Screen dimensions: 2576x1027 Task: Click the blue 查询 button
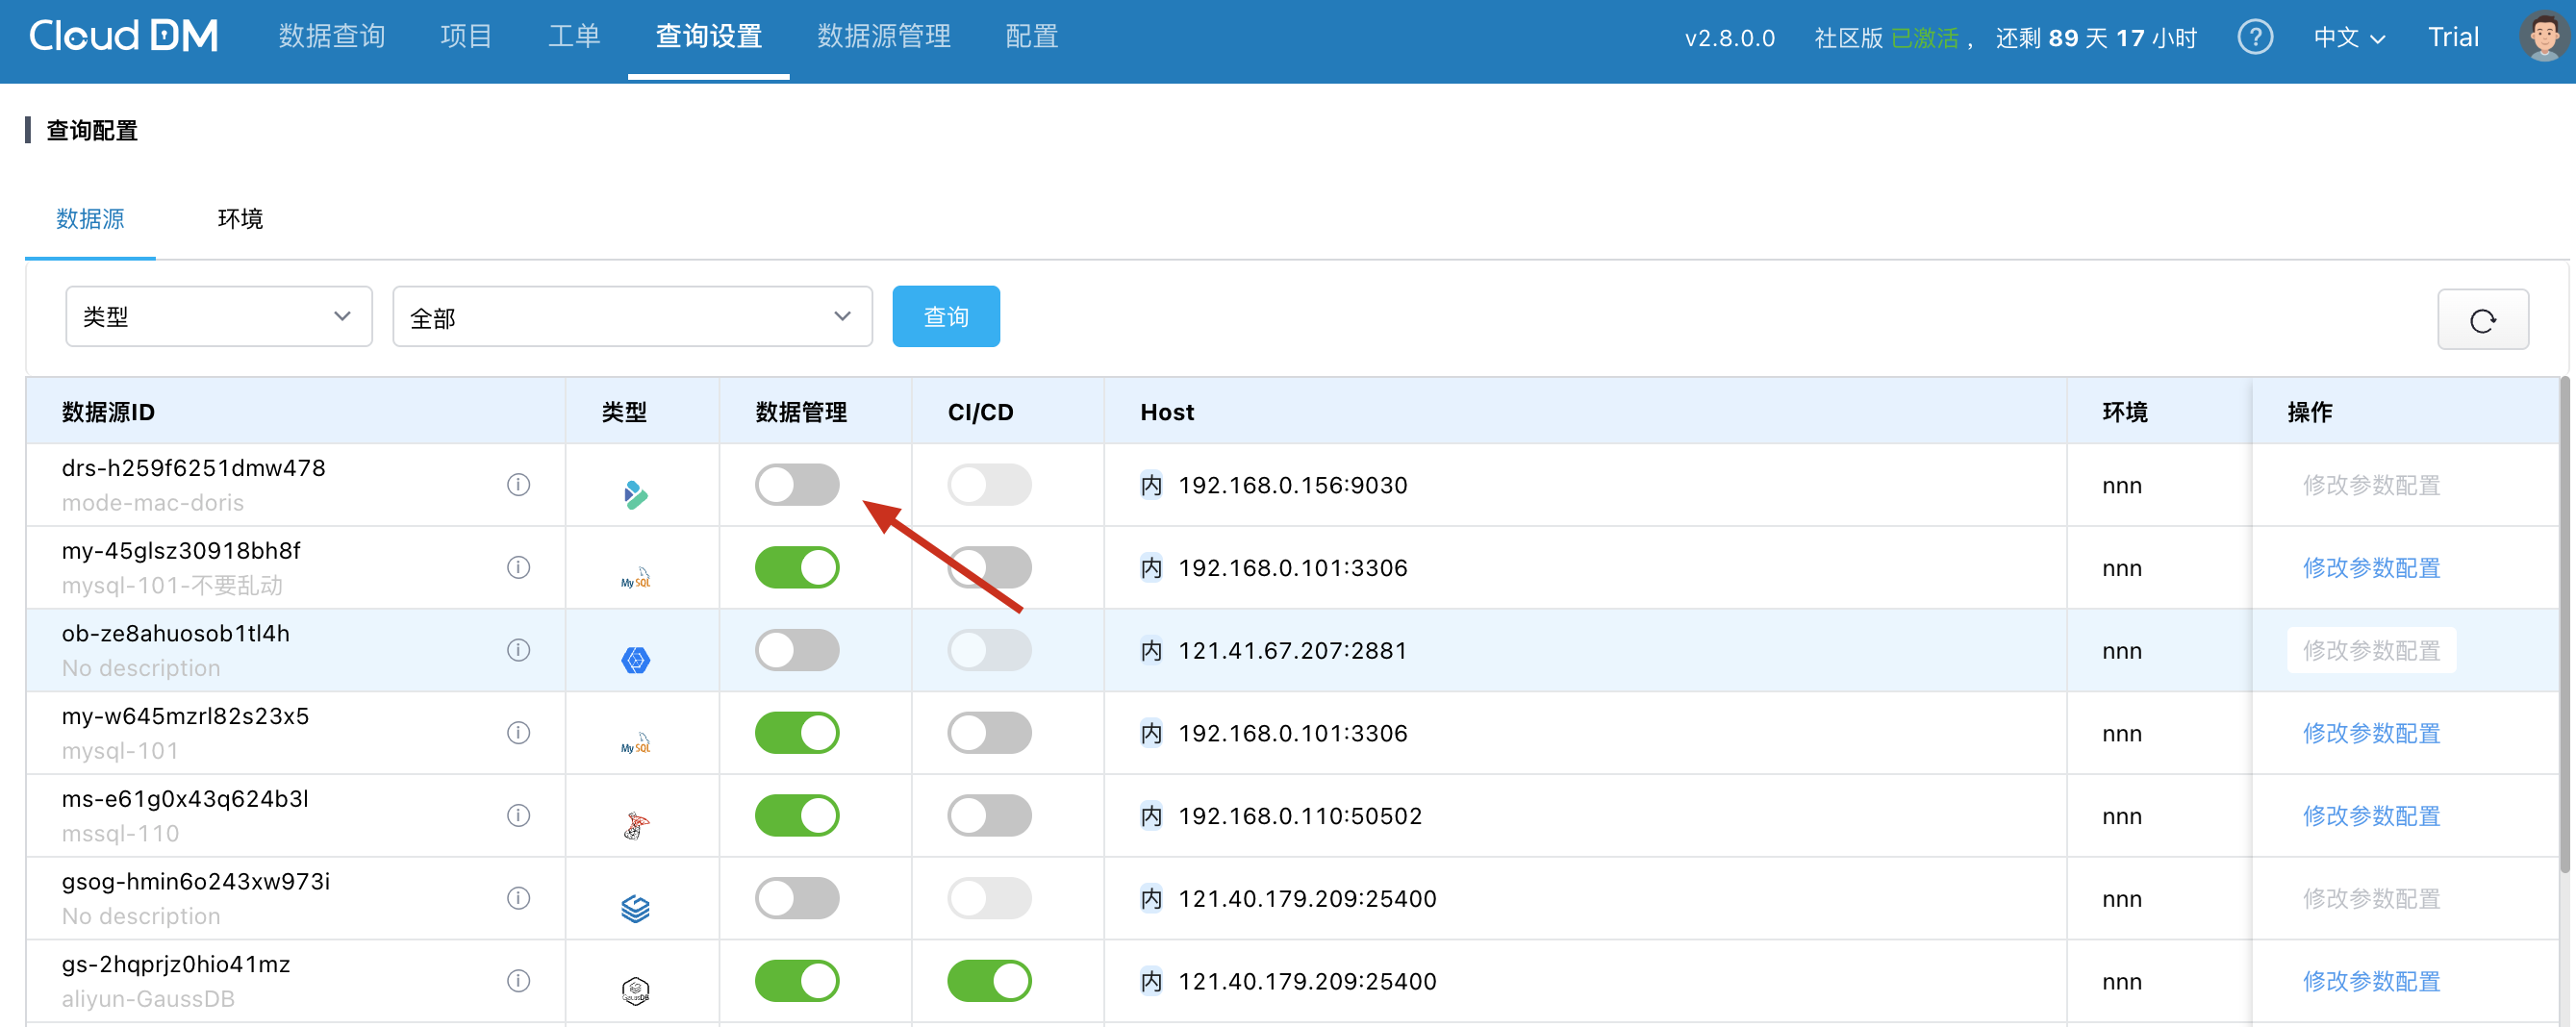pyautogui.click(x=945, y=317)
